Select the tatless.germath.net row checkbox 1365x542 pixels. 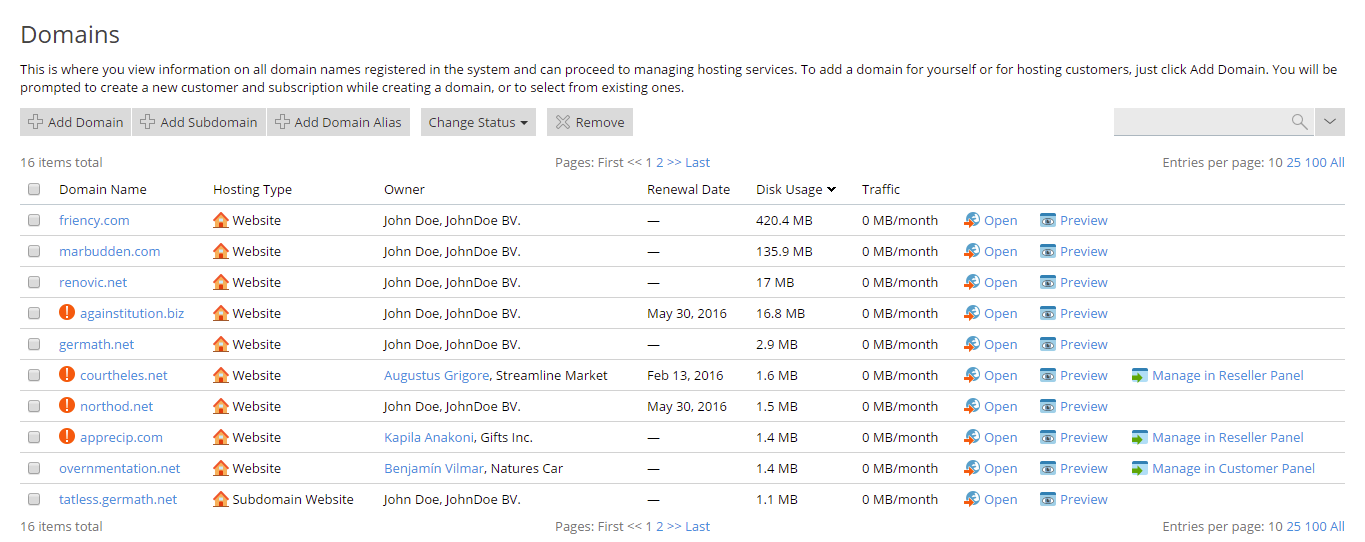pyautogui.click(x=34, y=499)
